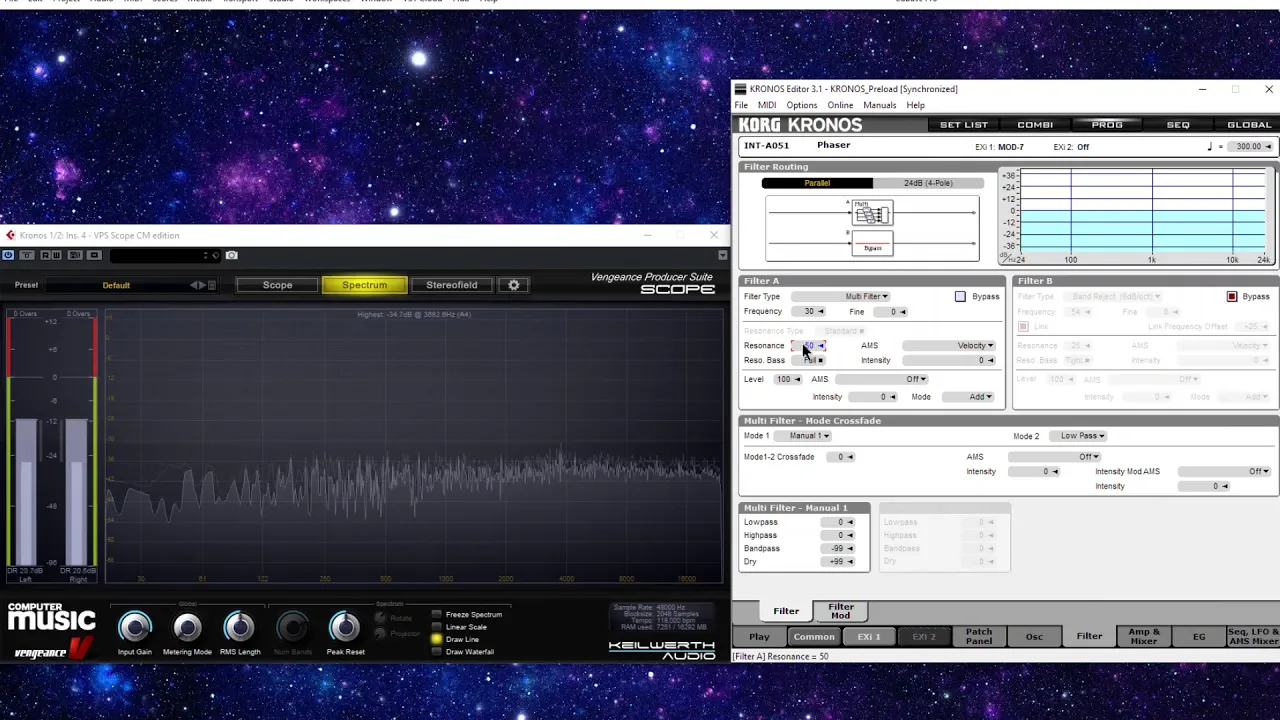Image resolution: width=1280 pixels, height=720 pixels.
Task: Switch to SET LIST mode
Action: pyautogui.click(x=964, y=125)
